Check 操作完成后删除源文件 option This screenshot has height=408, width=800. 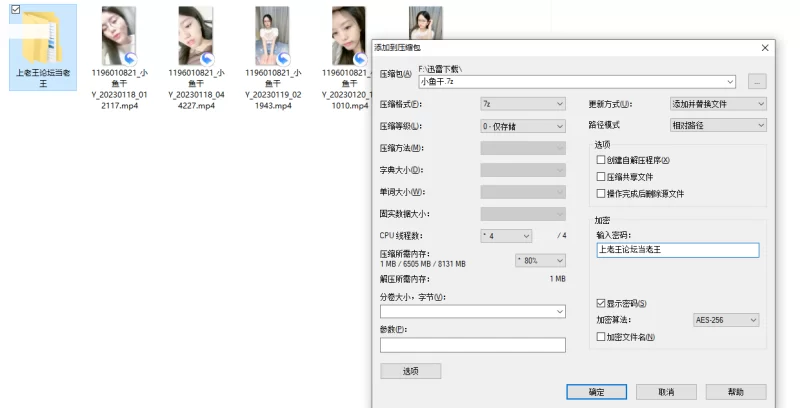click(601, 193)
